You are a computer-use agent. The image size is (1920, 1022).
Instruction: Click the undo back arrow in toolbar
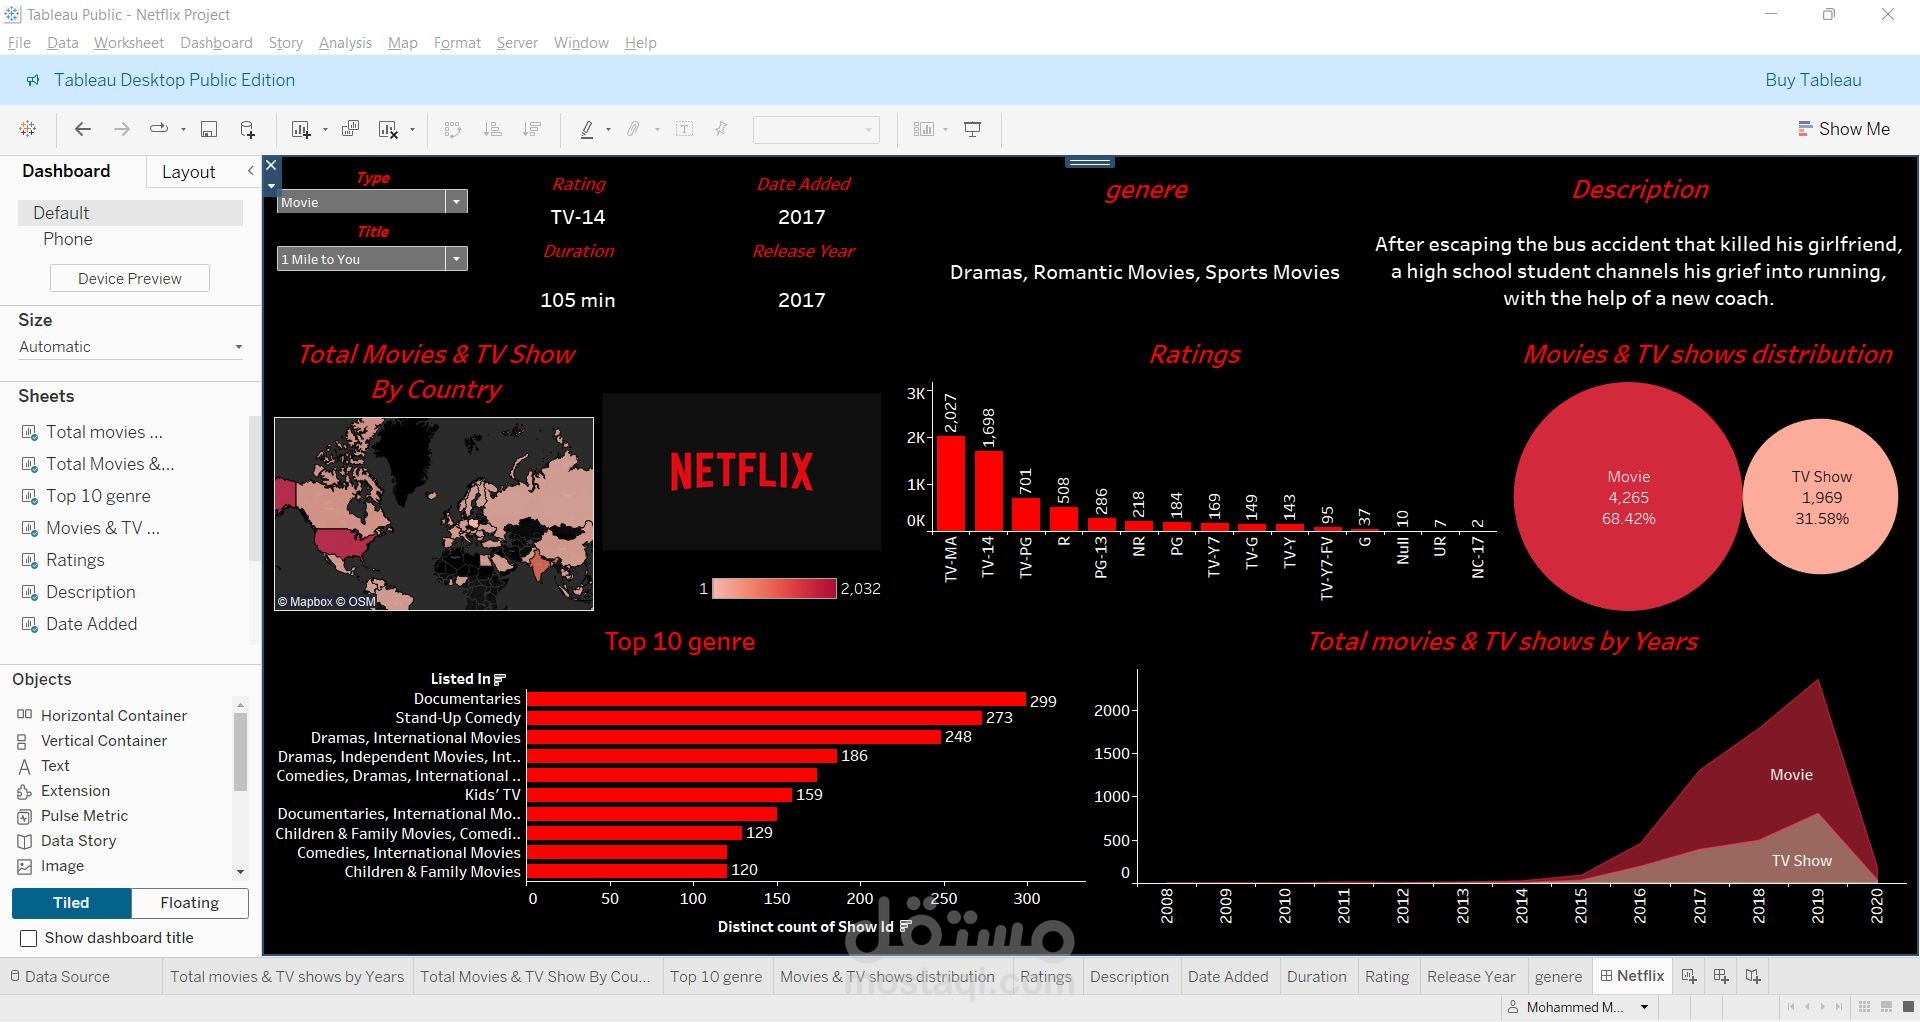click(83, 129)
